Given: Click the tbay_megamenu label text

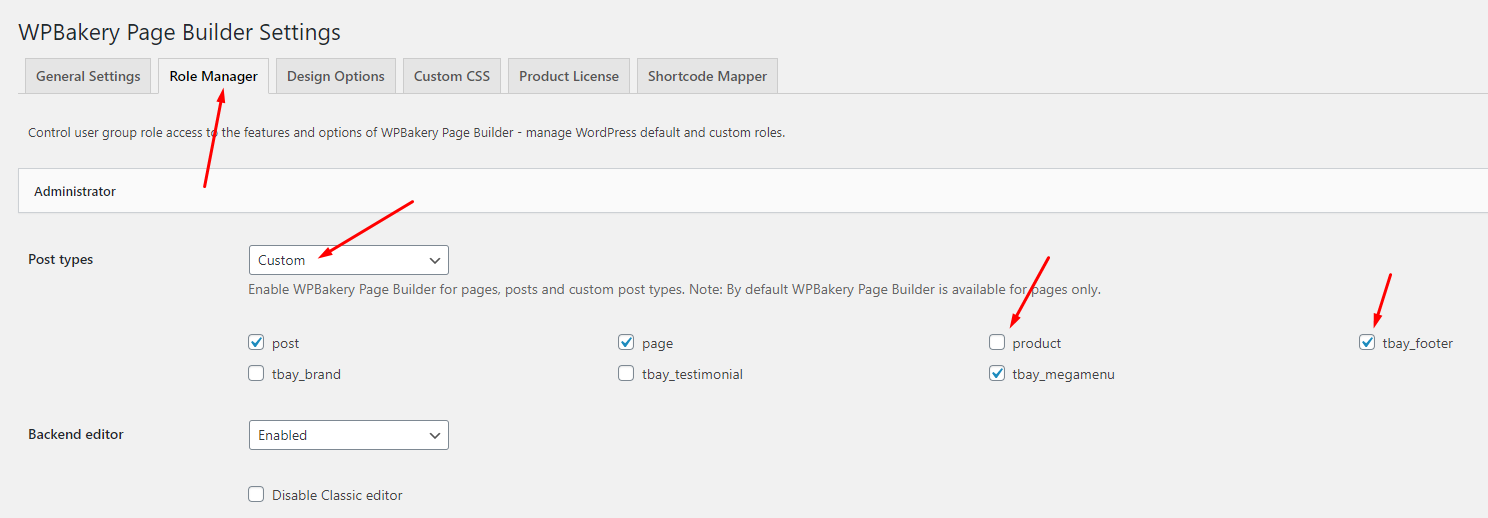Looking at the screenshot, I should click(x=1063, y=374).
